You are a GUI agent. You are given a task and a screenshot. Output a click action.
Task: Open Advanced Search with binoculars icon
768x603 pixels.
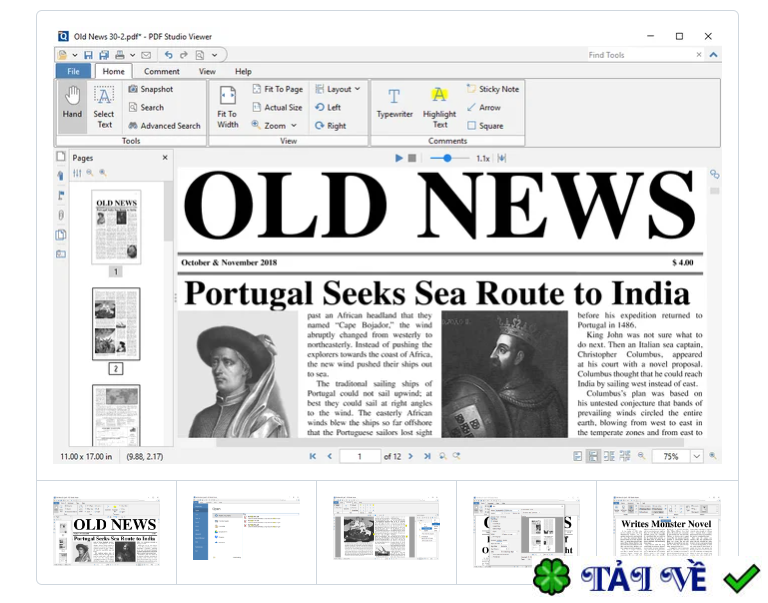click(165, 126)
